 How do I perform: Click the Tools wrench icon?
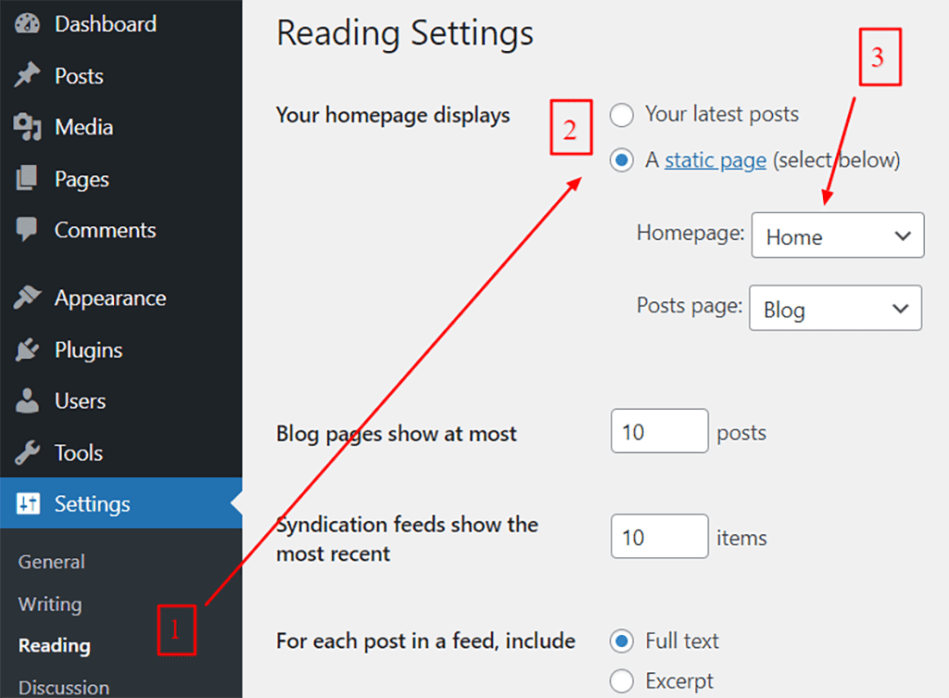pos(27,453)
